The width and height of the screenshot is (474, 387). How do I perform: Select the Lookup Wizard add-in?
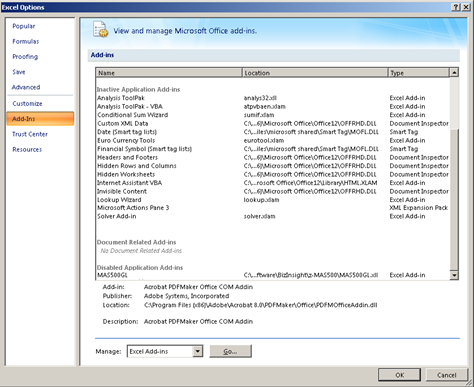[272, 200]
